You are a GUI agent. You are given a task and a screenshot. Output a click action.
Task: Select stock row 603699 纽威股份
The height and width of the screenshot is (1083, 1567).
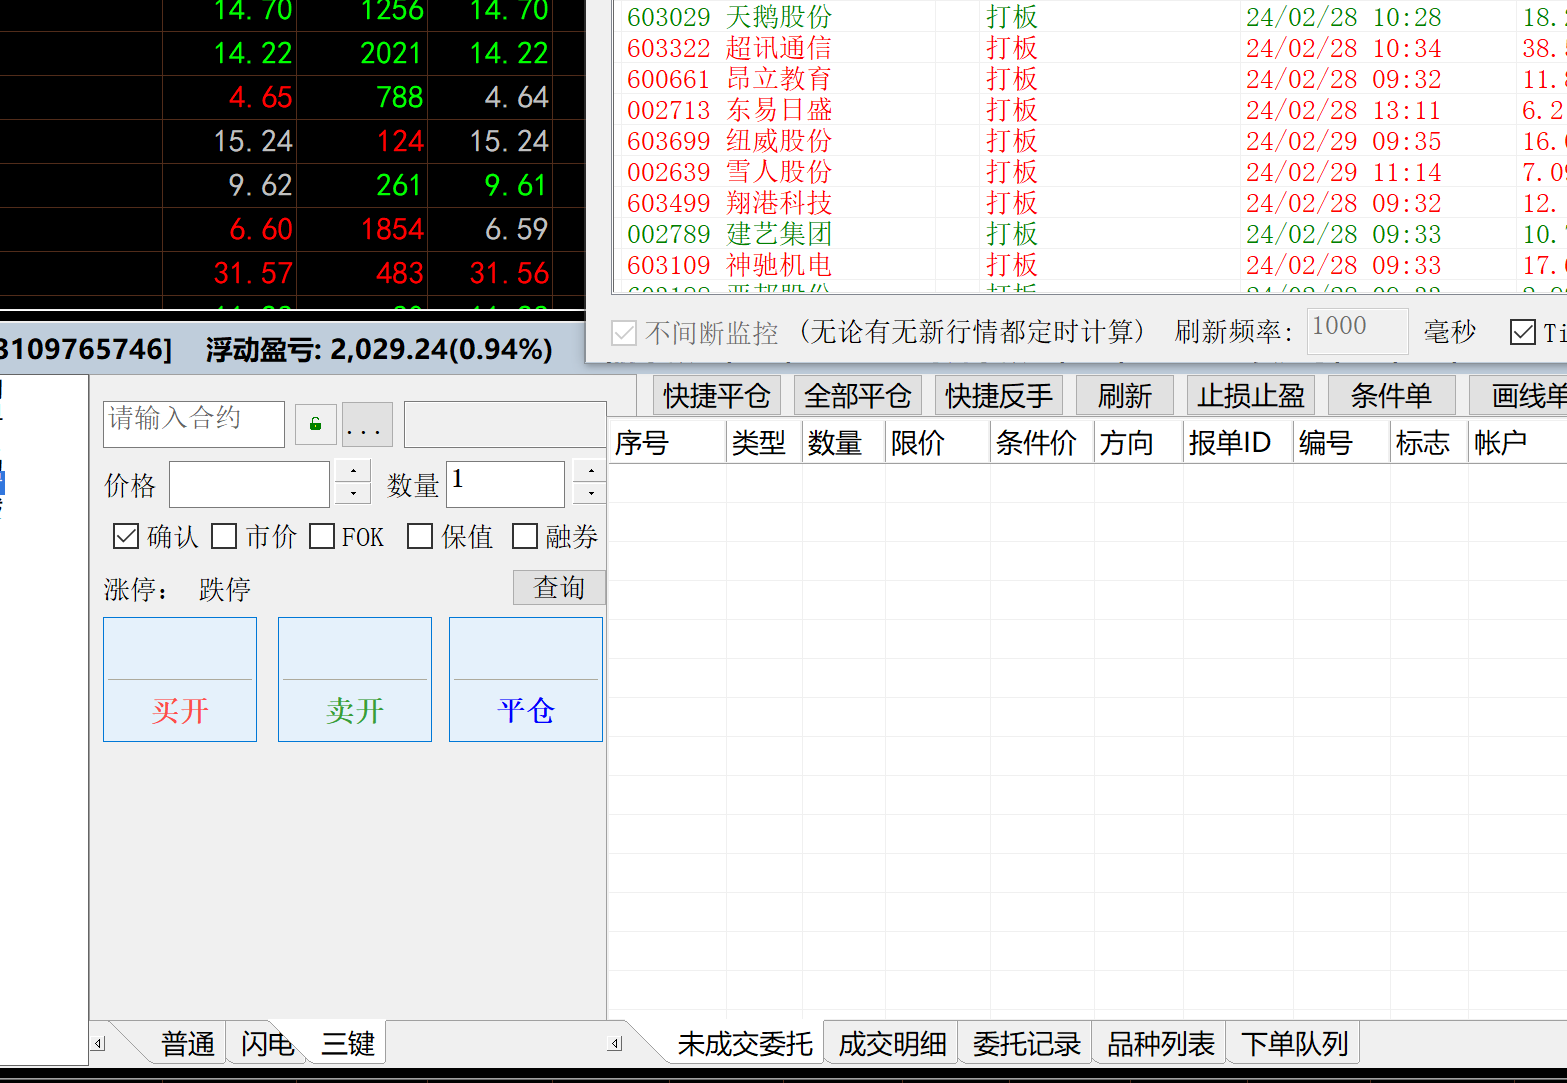[1090, 141]
